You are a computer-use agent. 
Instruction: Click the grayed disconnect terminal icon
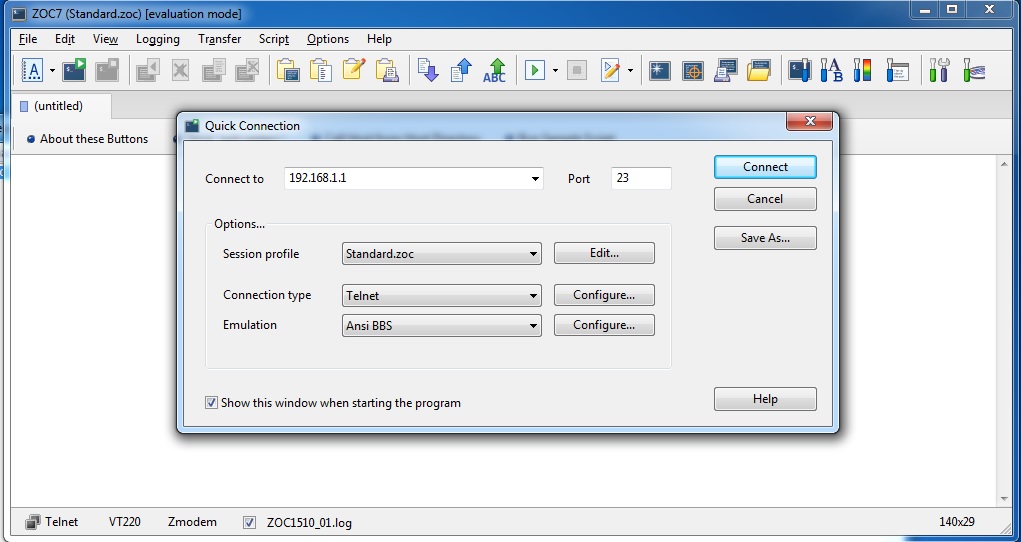point(107,70)
